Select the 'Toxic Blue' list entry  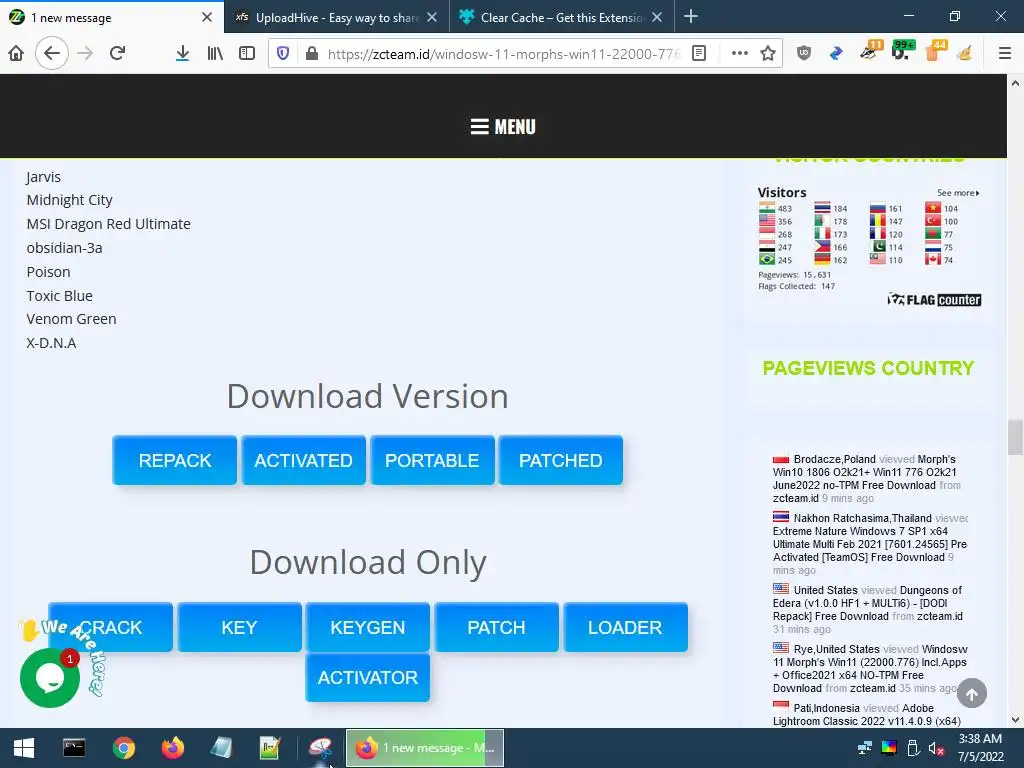coord(59,296)
